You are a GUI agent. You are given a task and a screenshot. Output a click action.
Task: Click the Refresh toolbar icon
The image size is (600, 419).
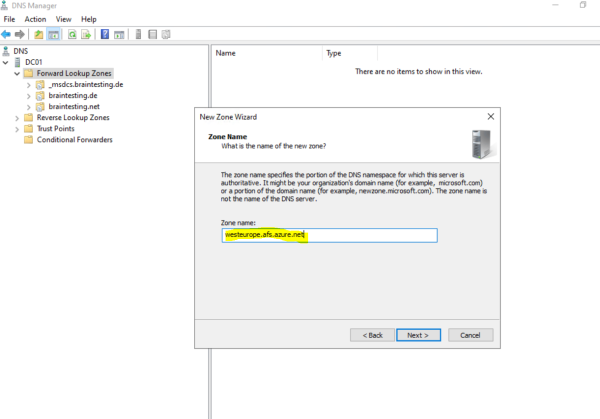tap(72, 34)
